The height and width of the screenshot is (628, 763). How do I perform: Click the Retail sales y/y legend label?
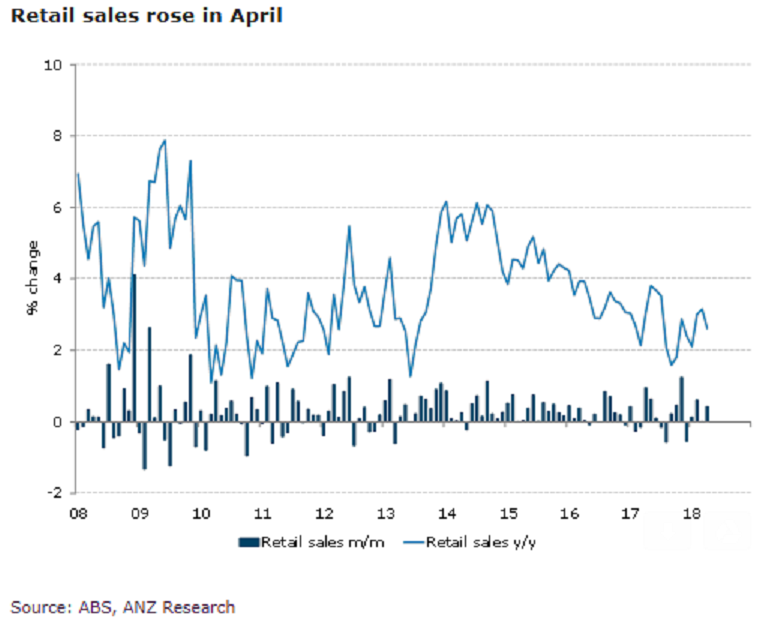pos(480,542)
